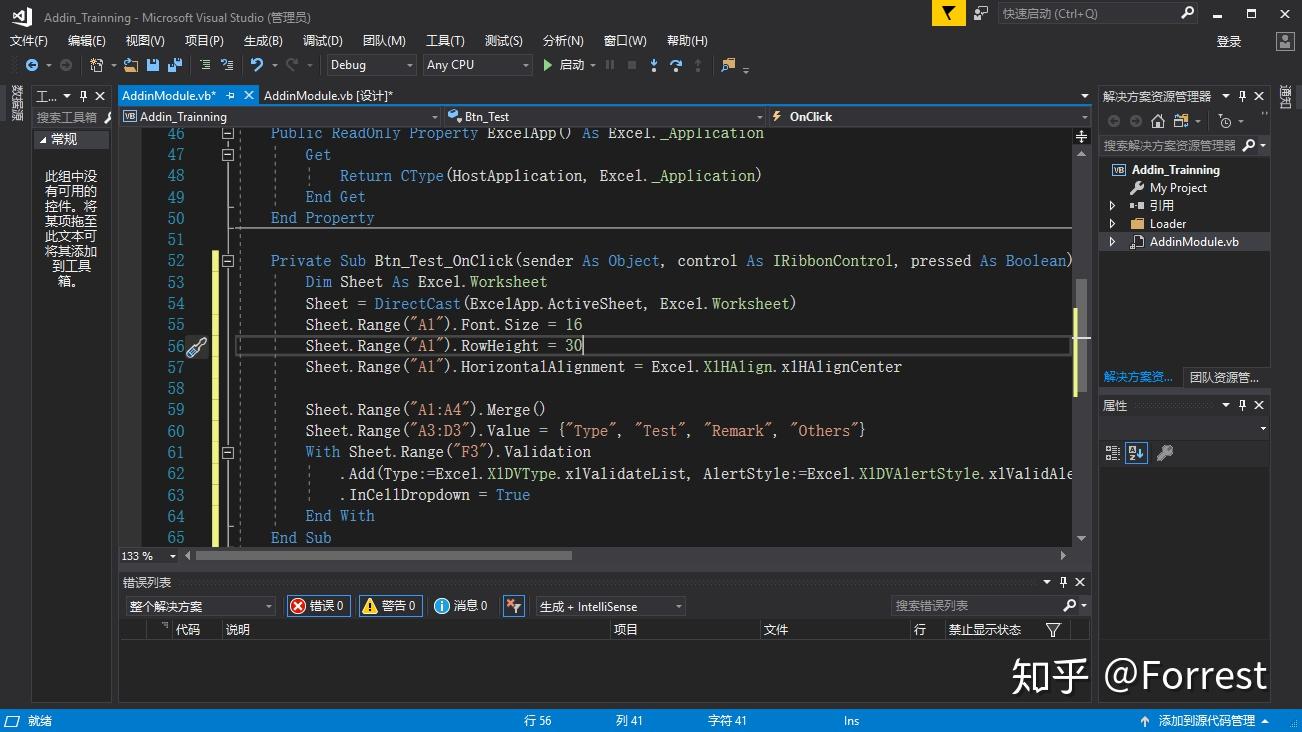
Task: Click 添加到源代码管理 in status bar
Action: [x=1206, y=721]
